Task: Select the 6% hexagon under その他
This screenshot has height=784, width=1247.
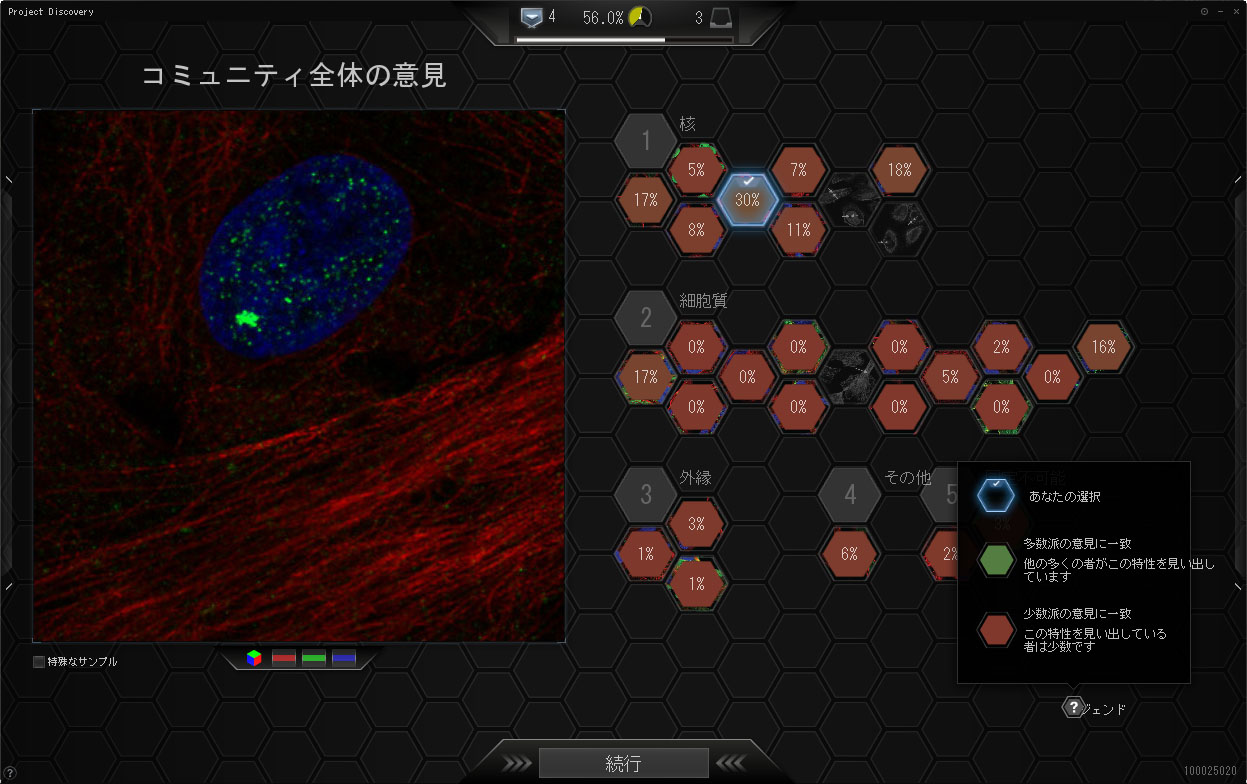Action: click(x=849, y=553)
